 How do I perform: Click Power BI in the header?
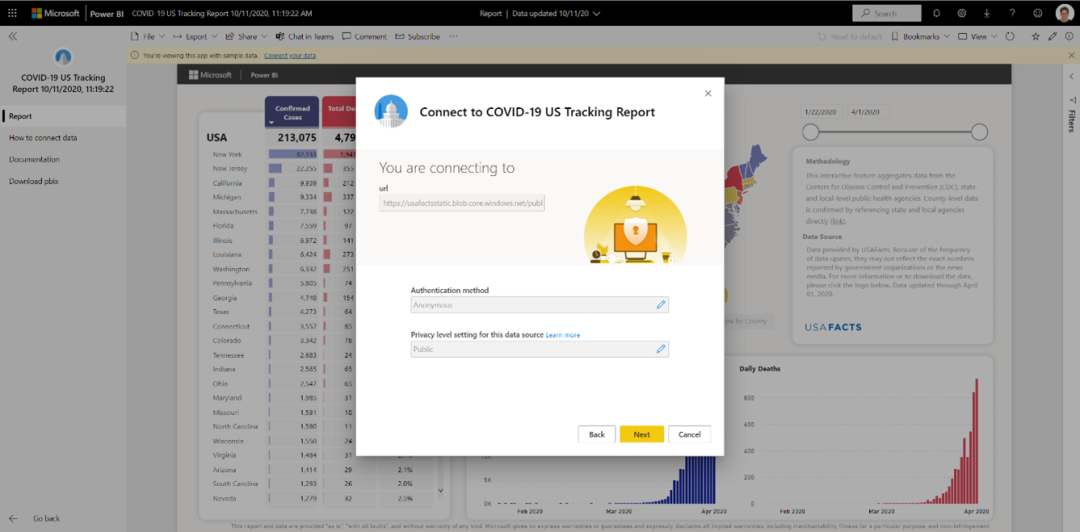pos(107,13)
